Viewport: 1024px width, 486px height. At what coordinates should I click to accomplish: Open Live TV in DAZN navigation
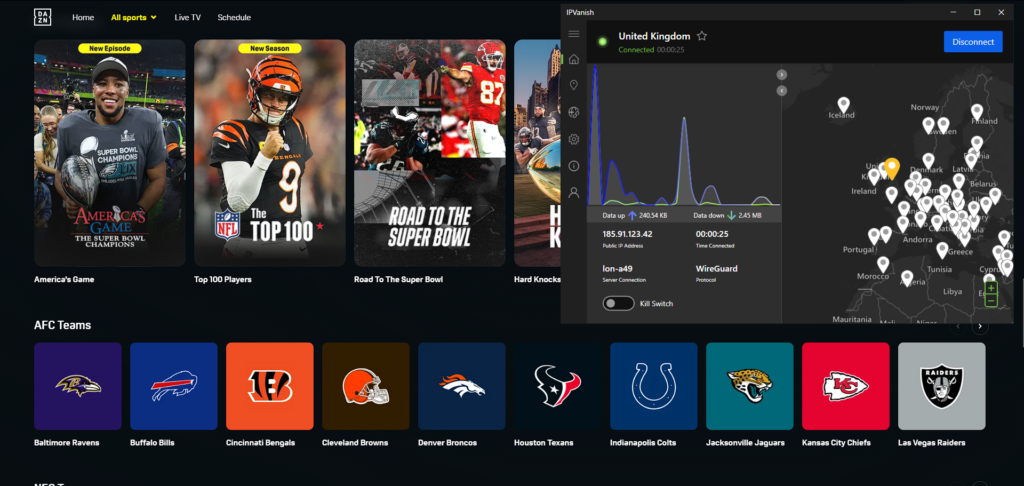point(187,18)
